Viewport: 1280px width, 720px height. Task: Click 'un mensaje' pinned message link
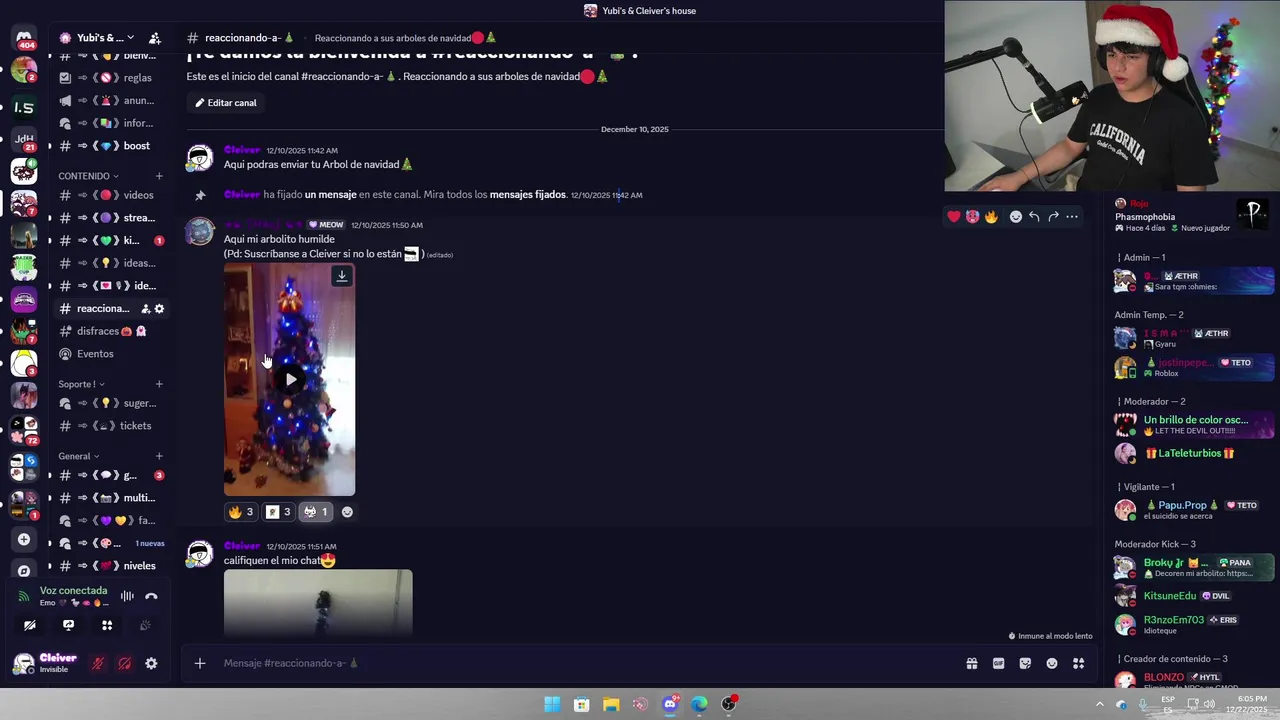tap(330, 195)
